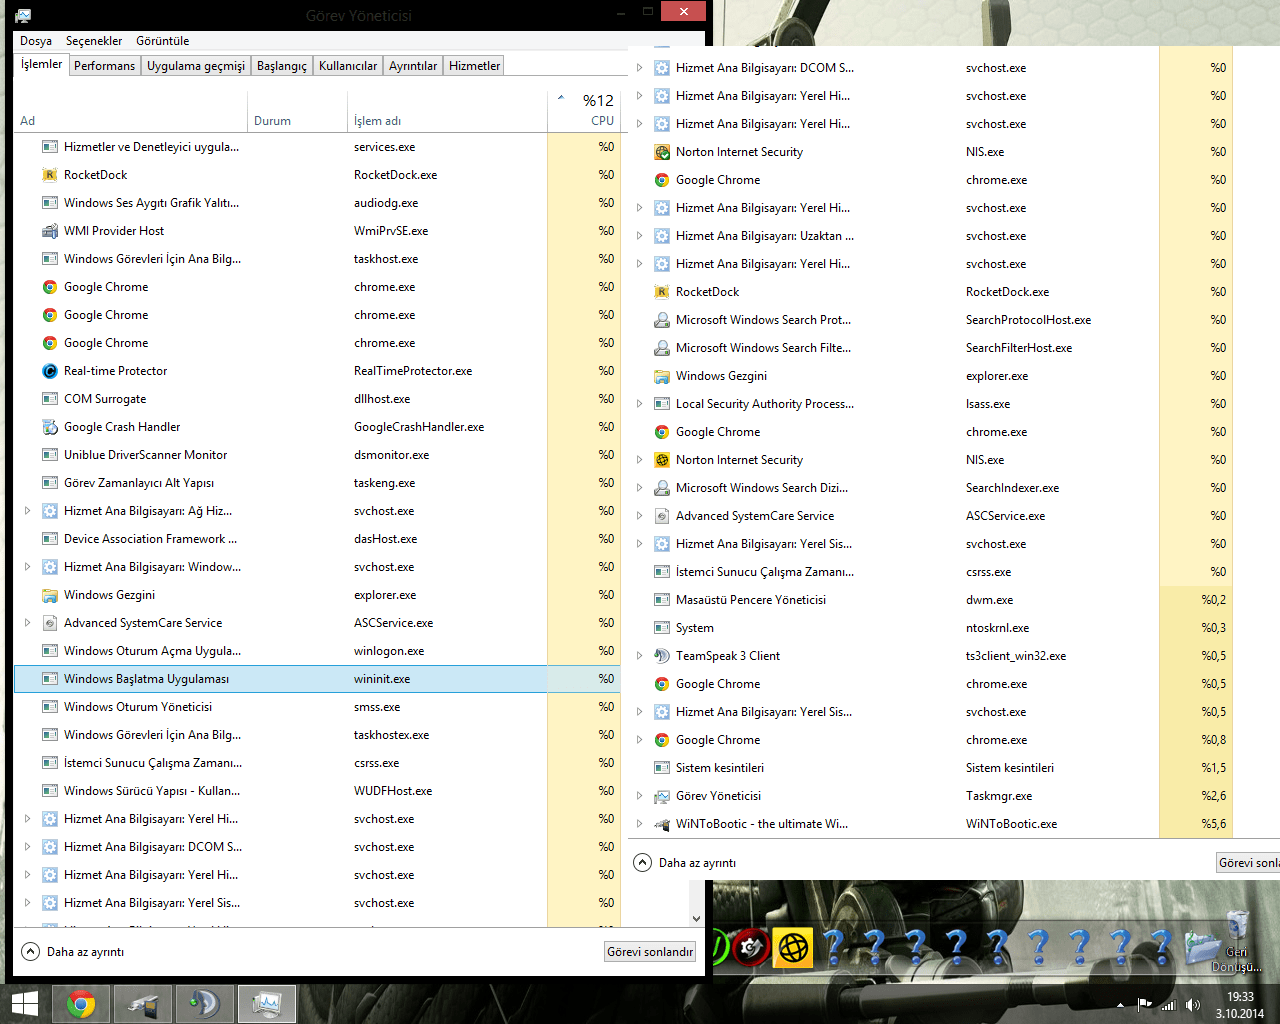Click the cut-off Görevi sonl... button at right

1248,863
